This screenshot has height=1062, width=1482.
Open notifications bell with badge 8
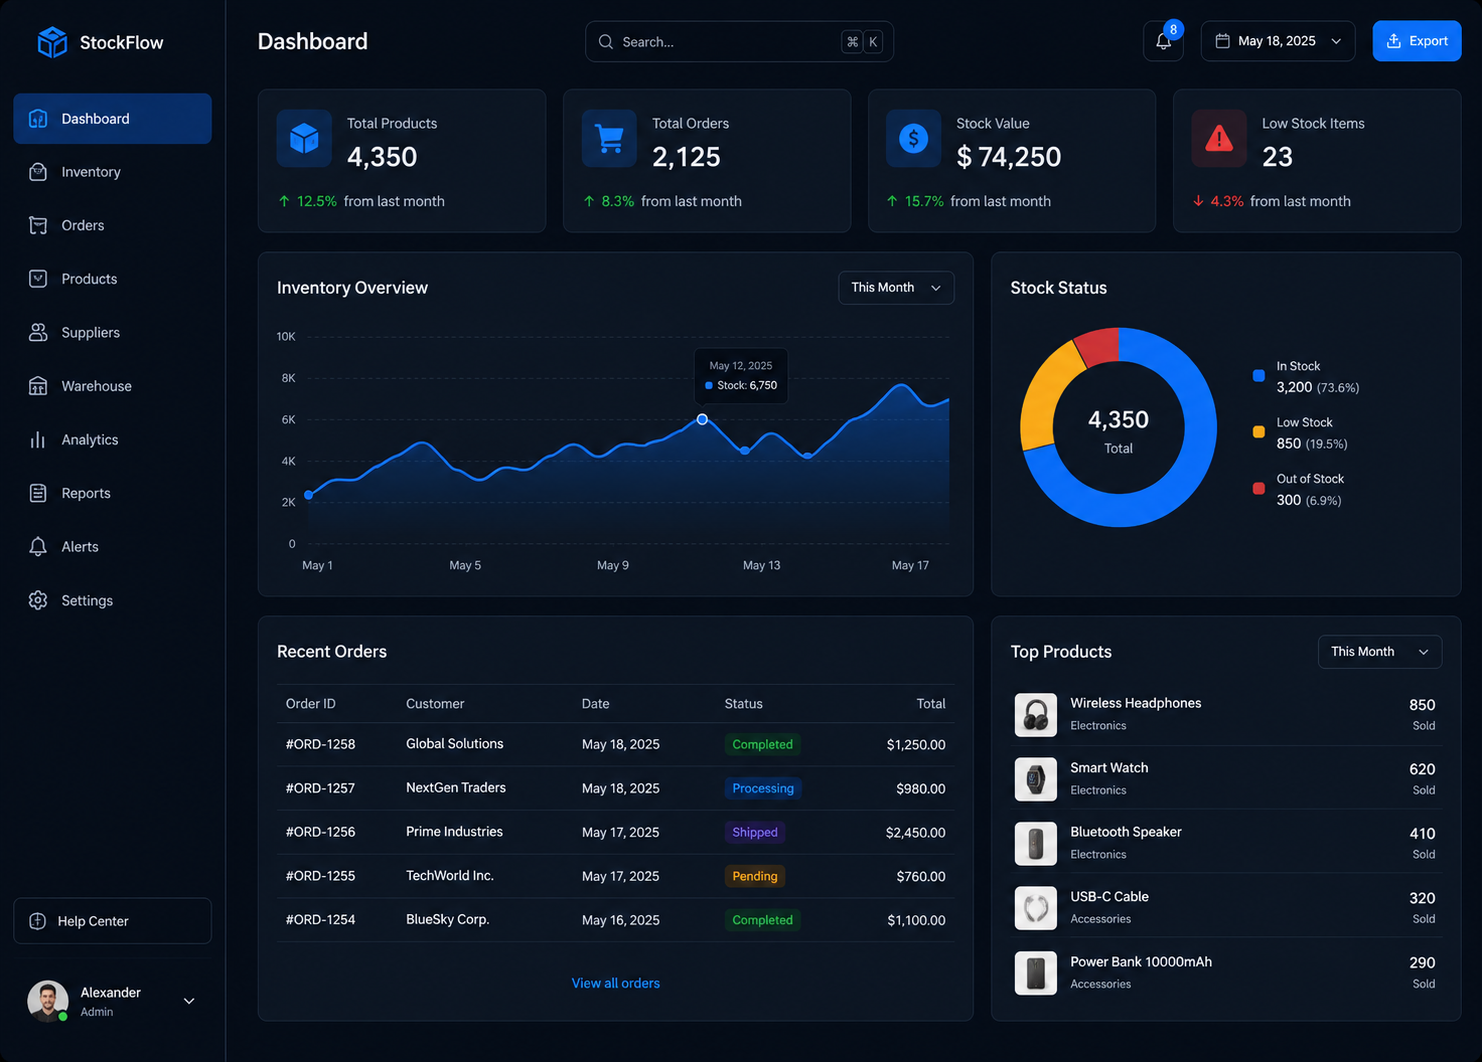[x=1163, y=41]
